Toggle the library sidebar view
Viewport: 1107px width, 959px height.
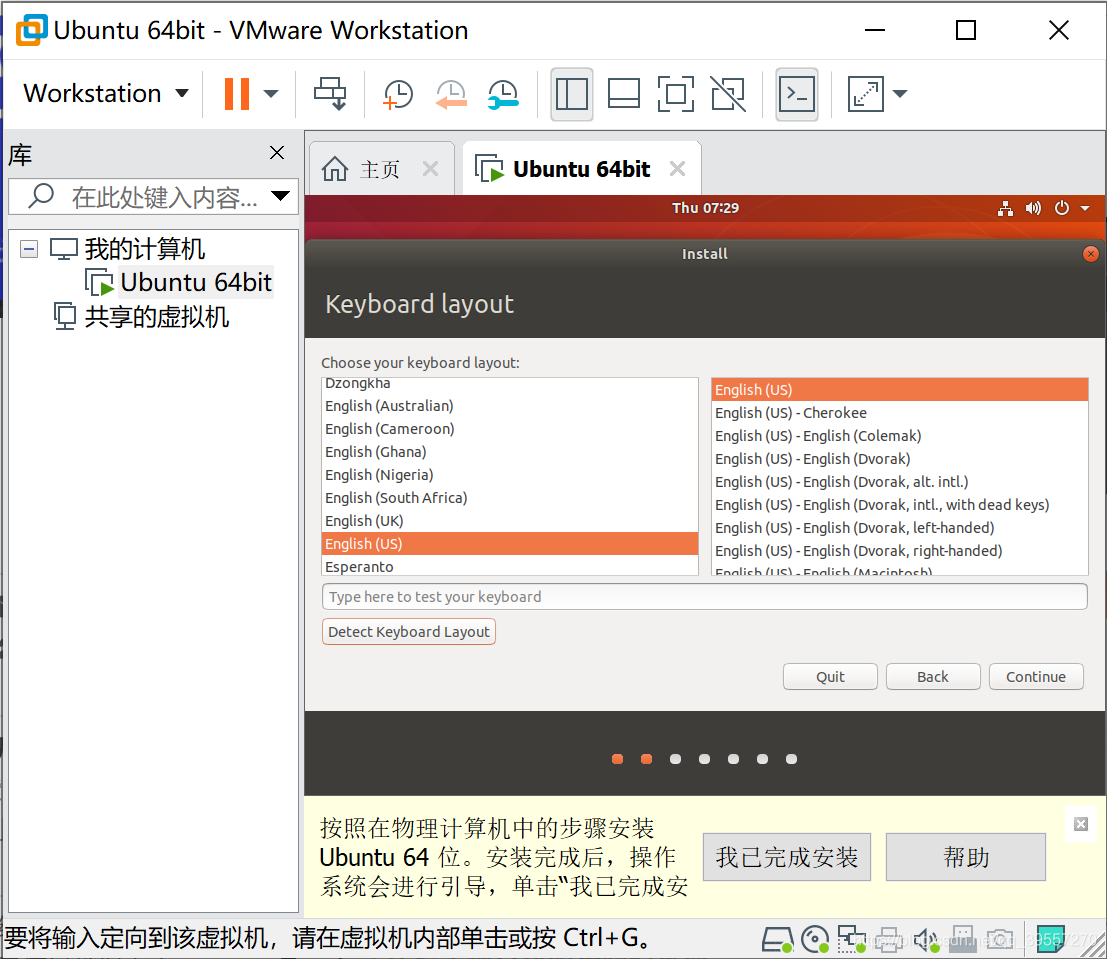(x=572, y=94)
